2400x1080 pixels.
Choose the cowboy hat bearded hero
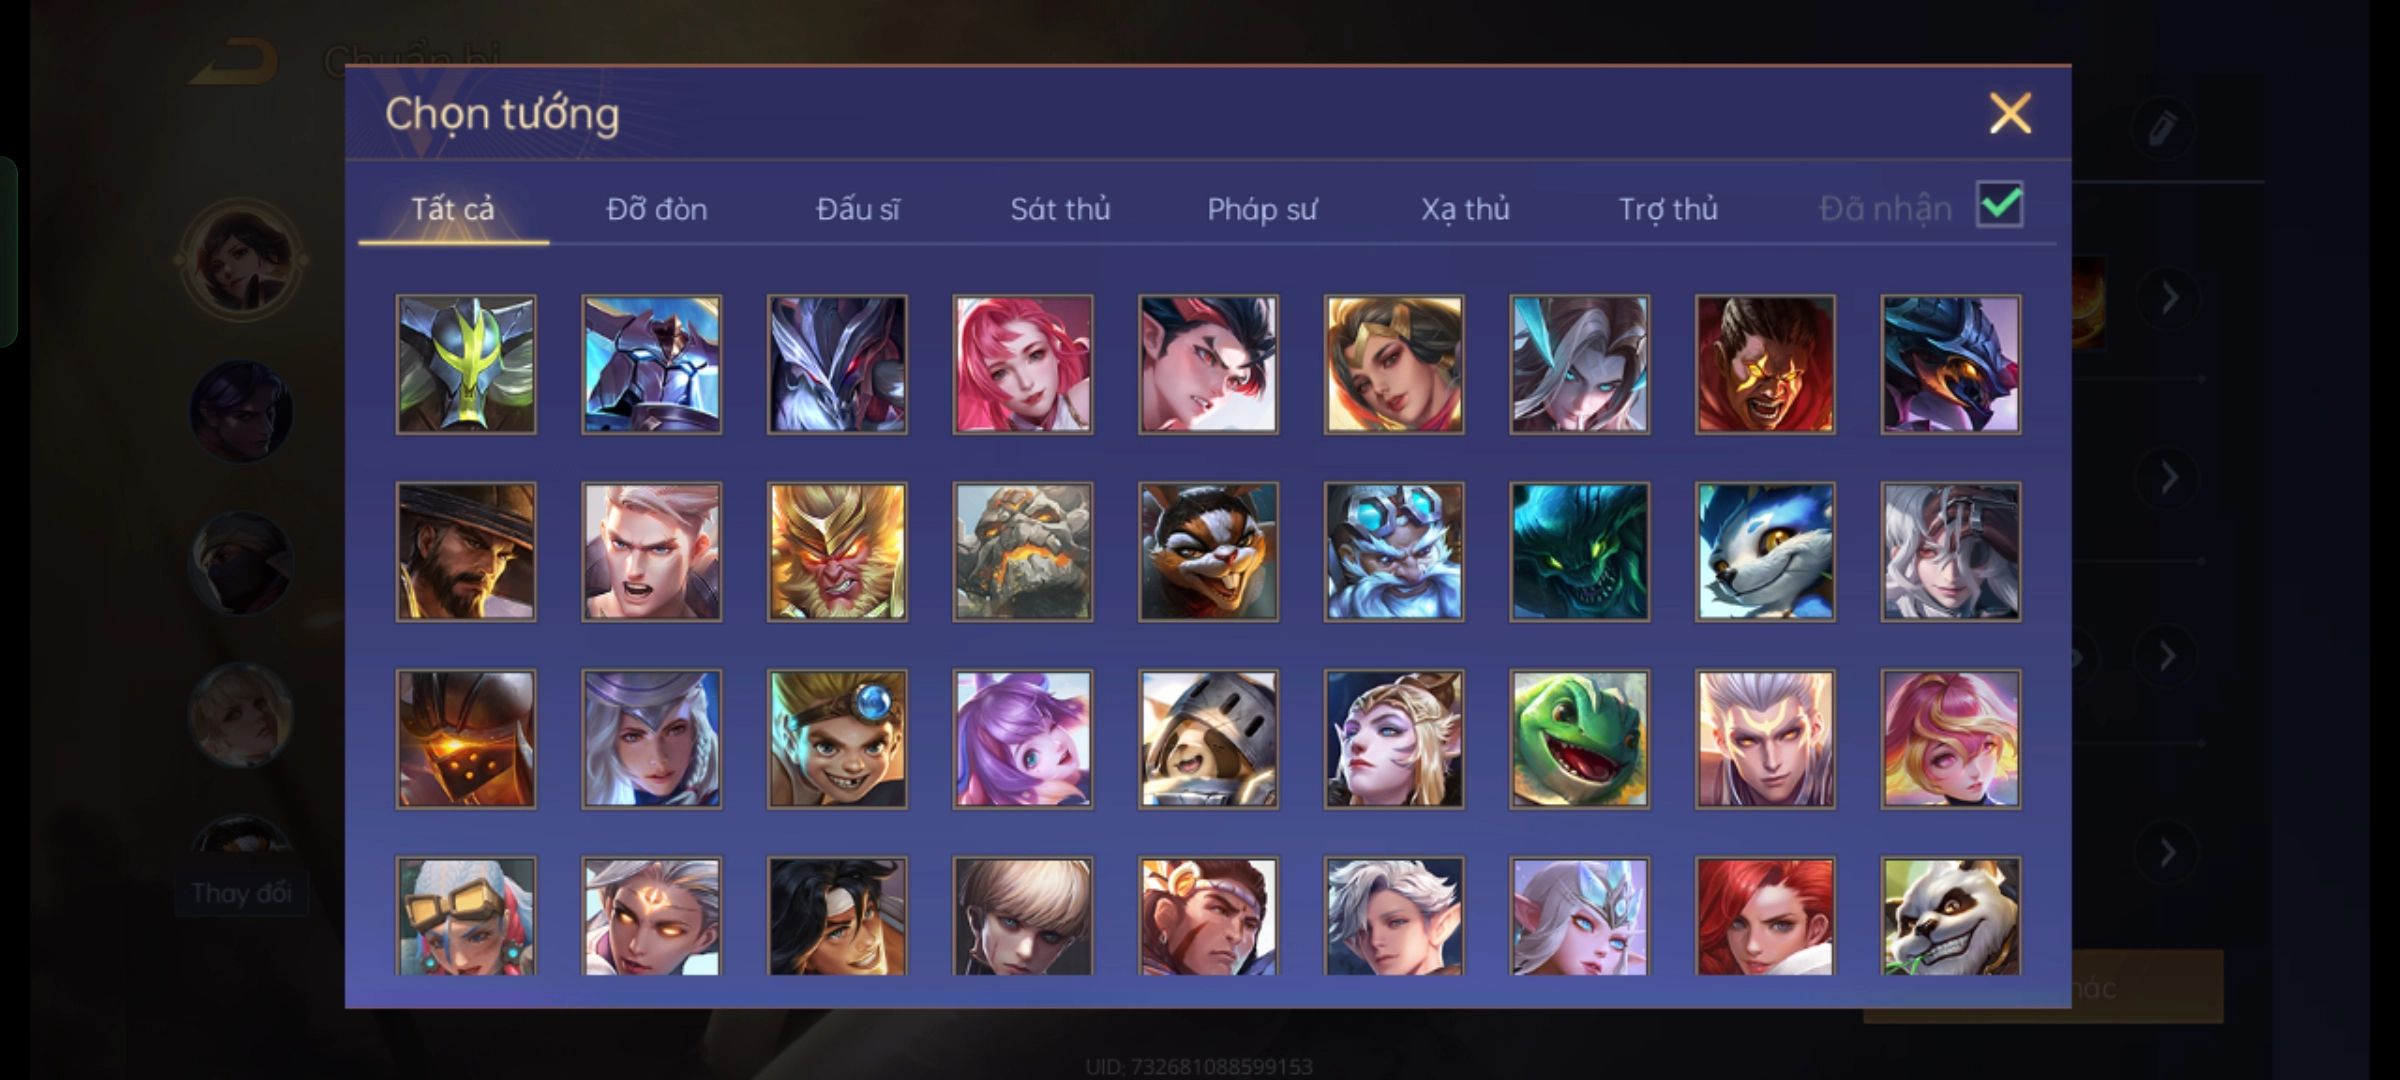point(466,552)
